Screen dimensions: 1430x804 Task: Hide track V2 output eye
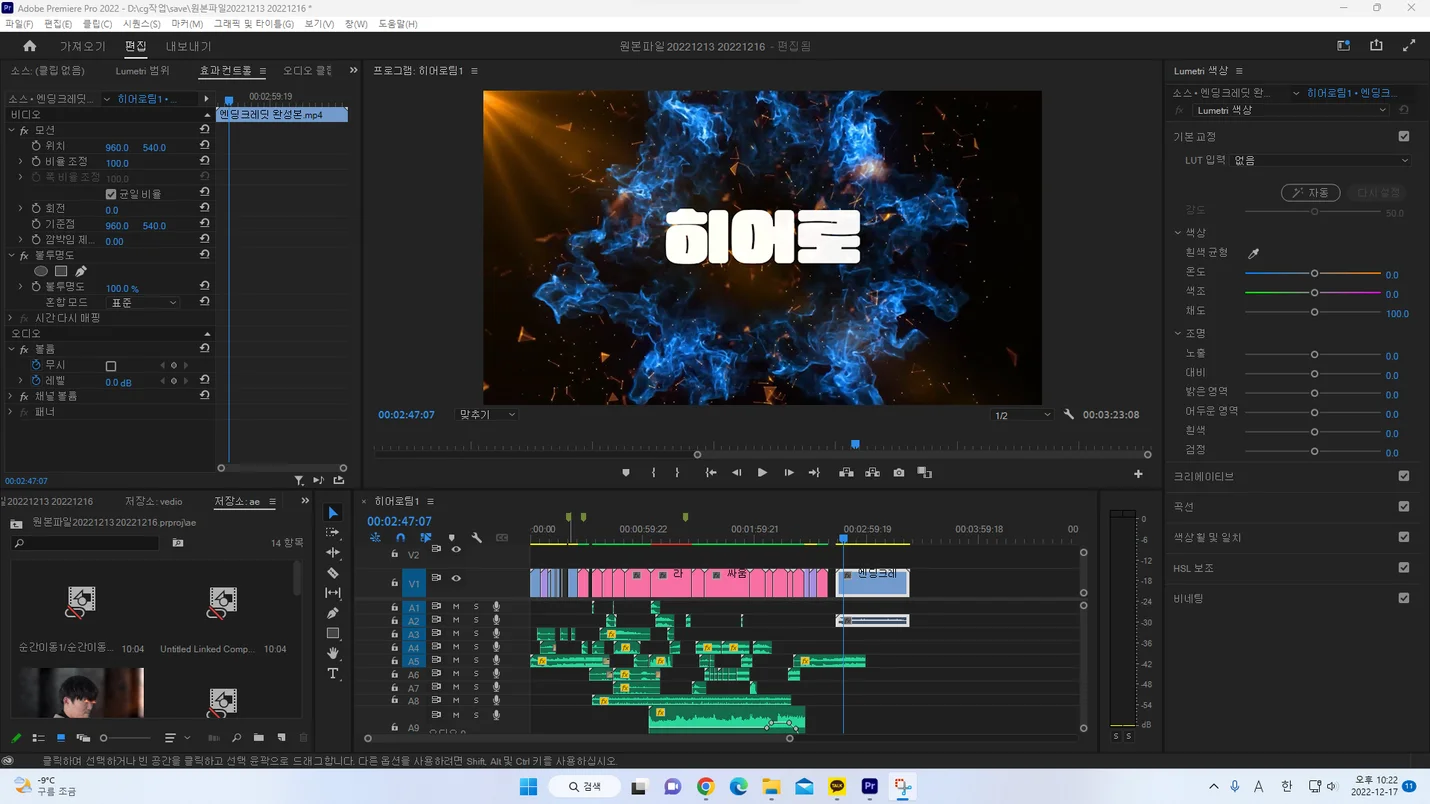click(456, 549)
